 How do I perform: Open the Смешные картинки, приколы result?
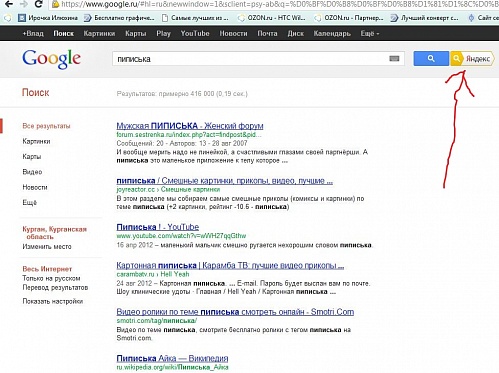pyautogui.click(x=225, y=181)
